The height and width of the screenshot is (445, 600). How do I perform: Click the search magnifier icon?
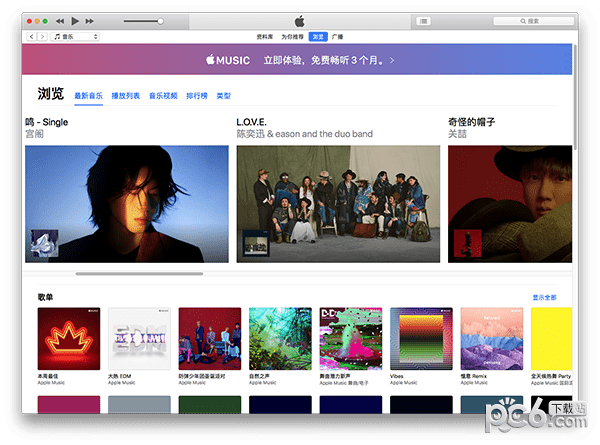(523, 21)
